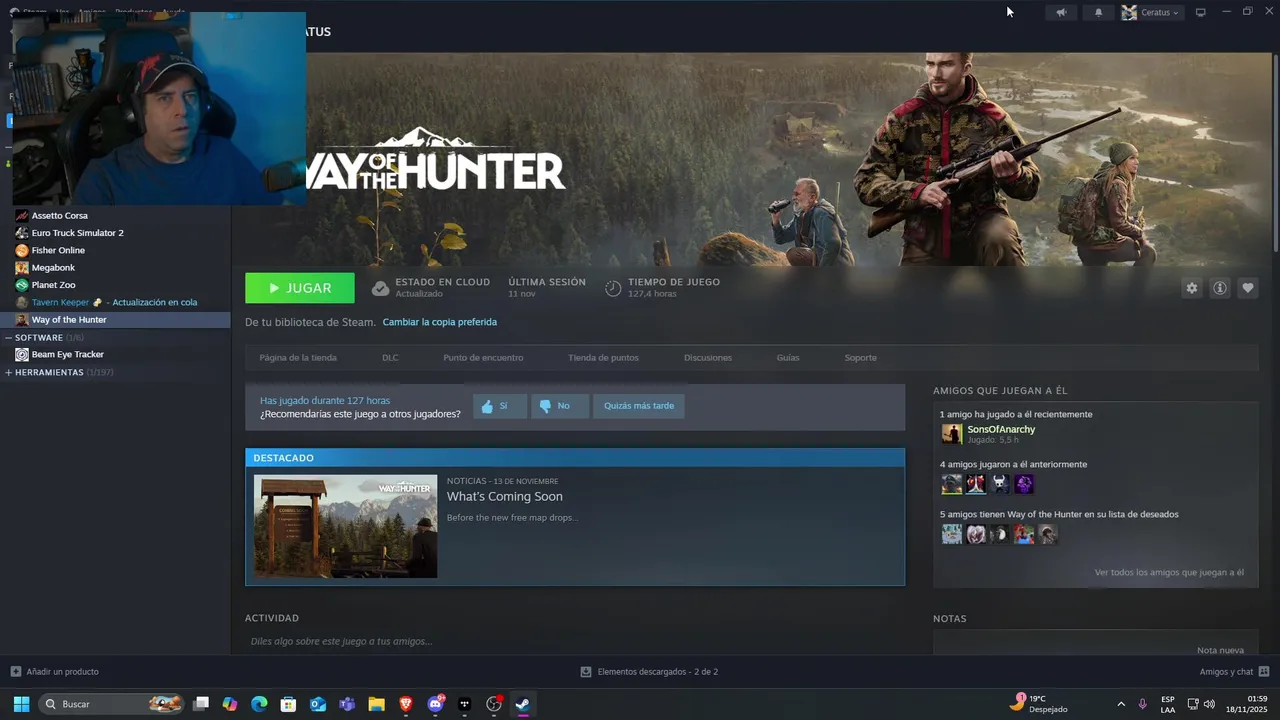Click last purple avatar under jugaron anteriormente
This screenshot has height=720, width=1280.
1024,484
